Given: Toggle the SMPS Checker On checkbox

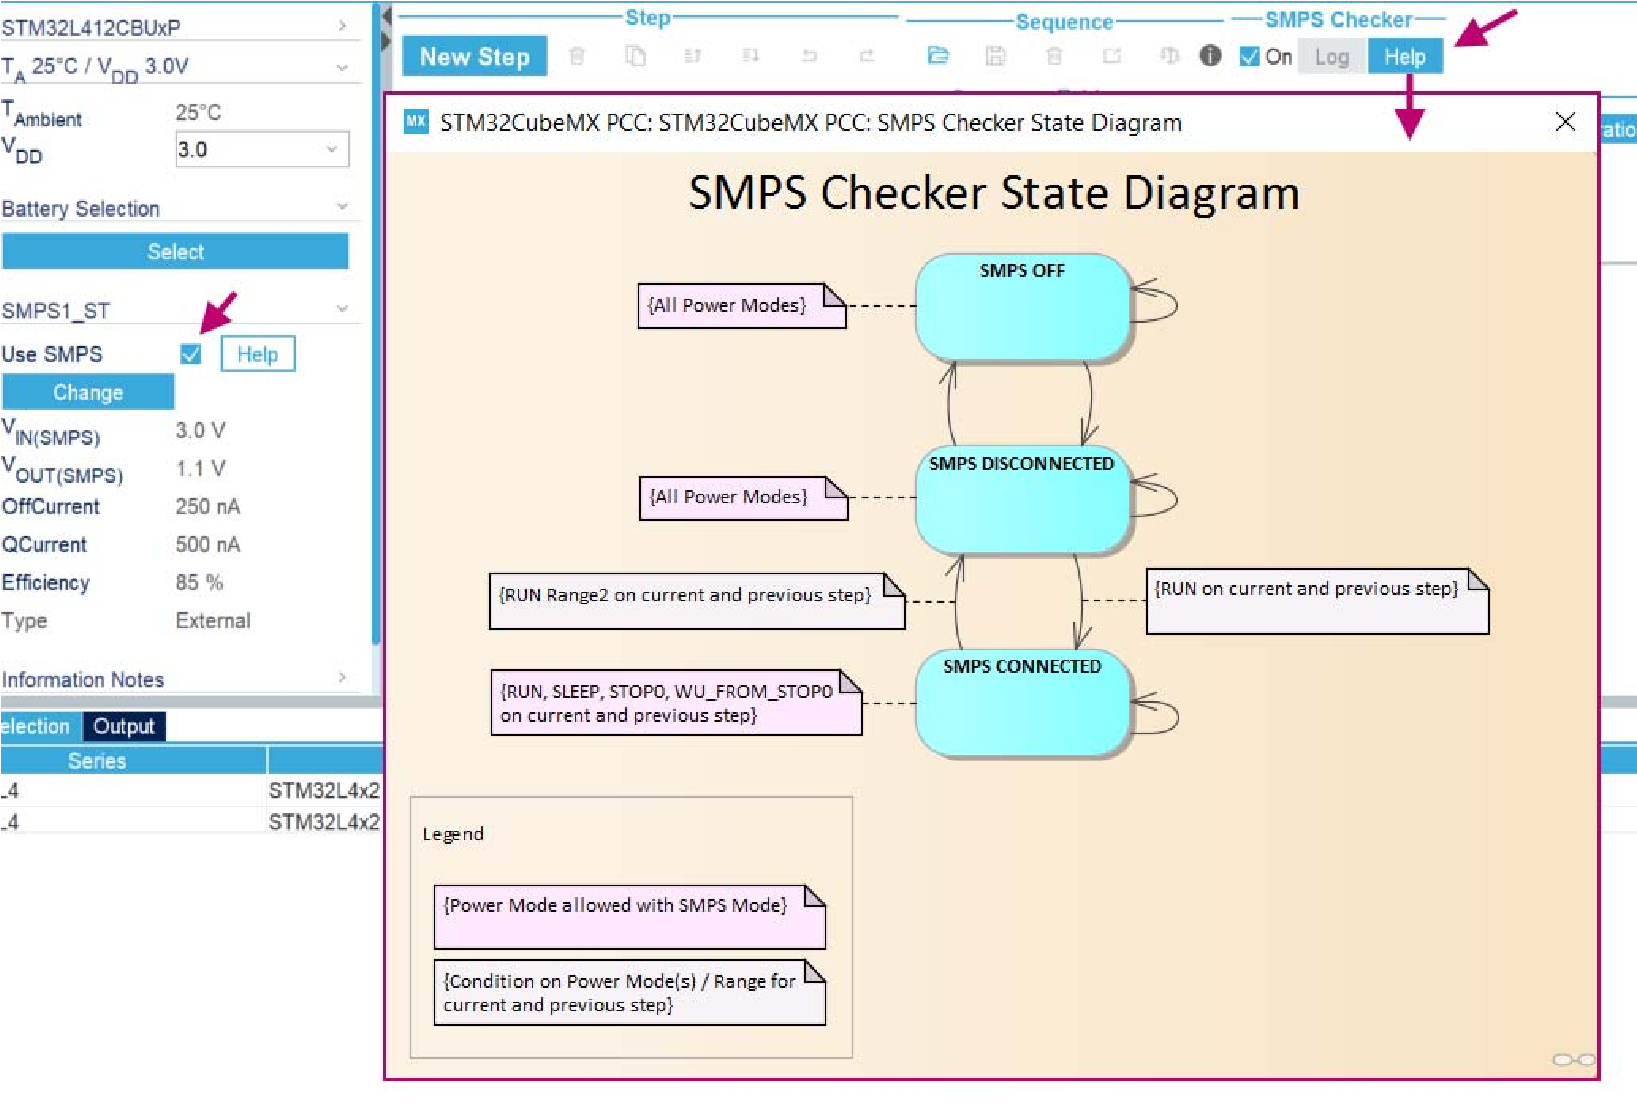Looking at the screenshot, I should (x=1249, y=57).
